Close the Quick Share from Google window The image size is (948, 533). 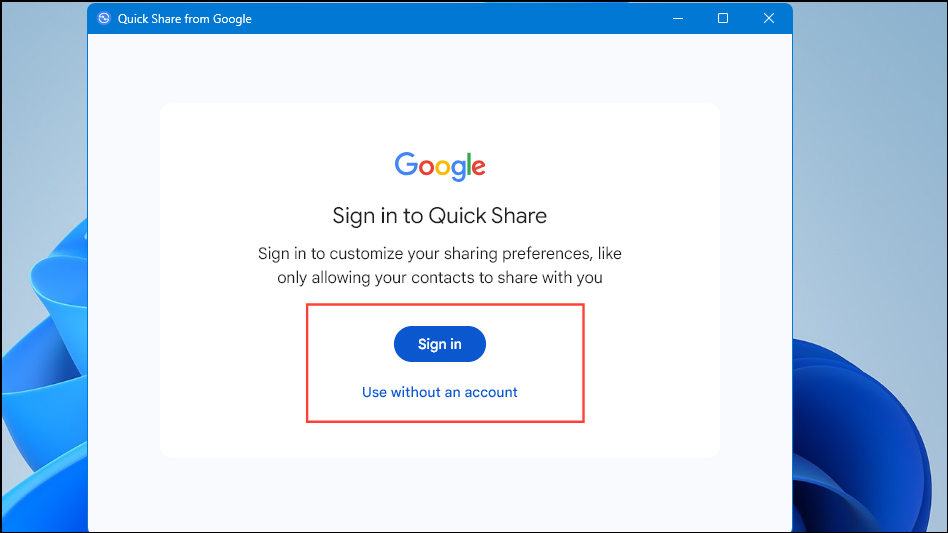768,18
